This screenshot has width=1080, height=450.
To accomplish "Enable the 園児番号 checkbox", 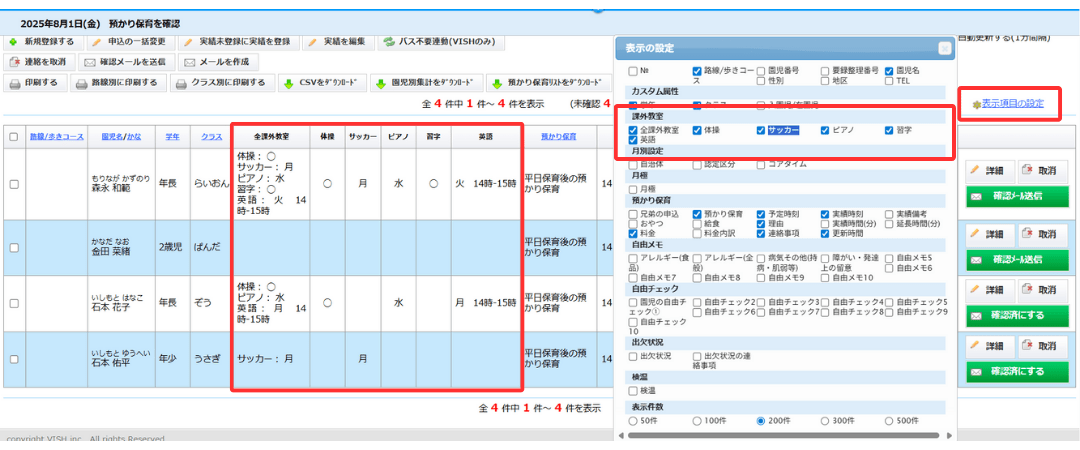I will pos(760,71).
